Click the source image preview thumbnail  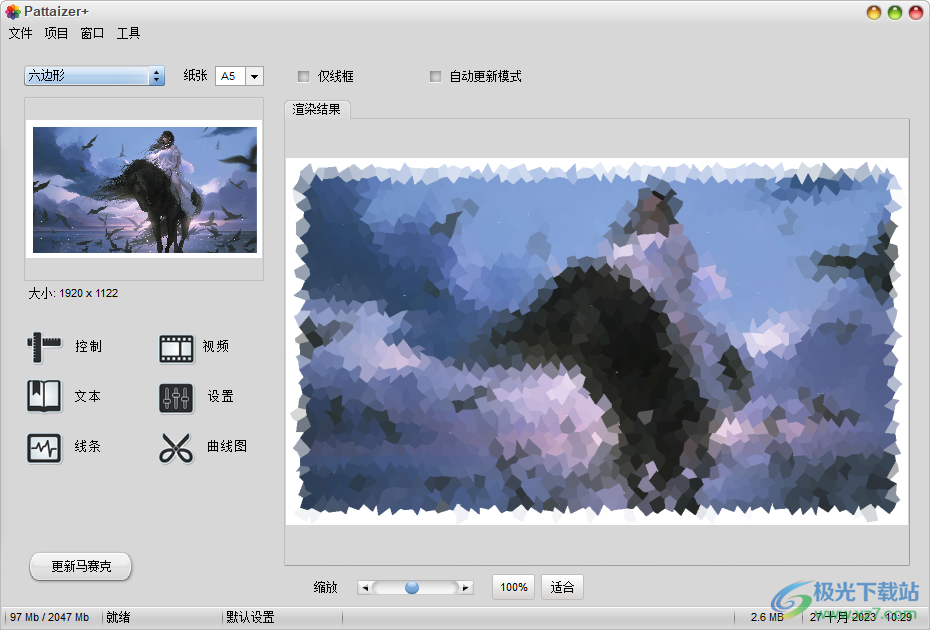pos(143,192)
